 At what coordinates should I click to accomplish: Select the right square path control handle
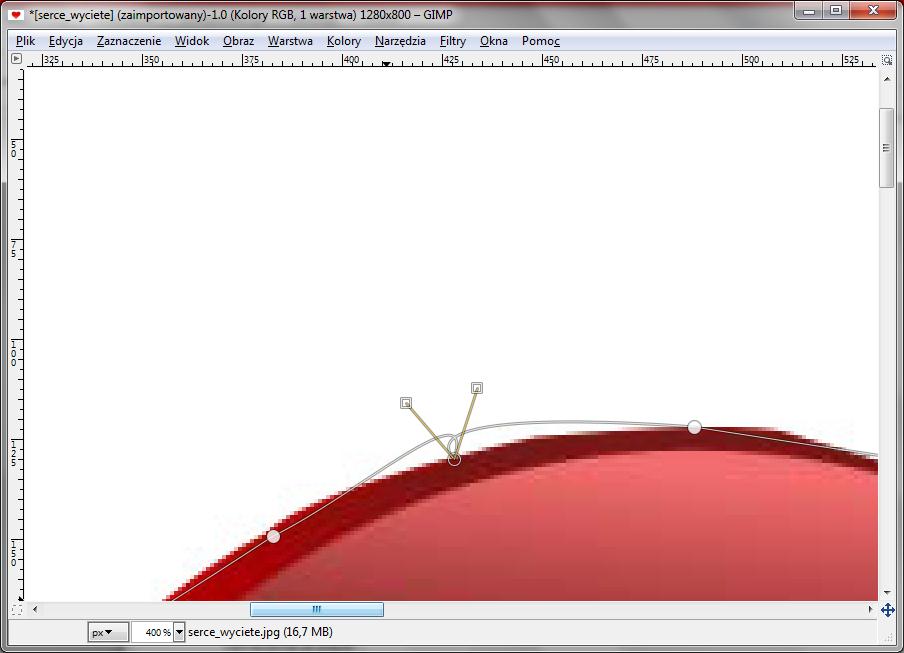coord(476,388)
